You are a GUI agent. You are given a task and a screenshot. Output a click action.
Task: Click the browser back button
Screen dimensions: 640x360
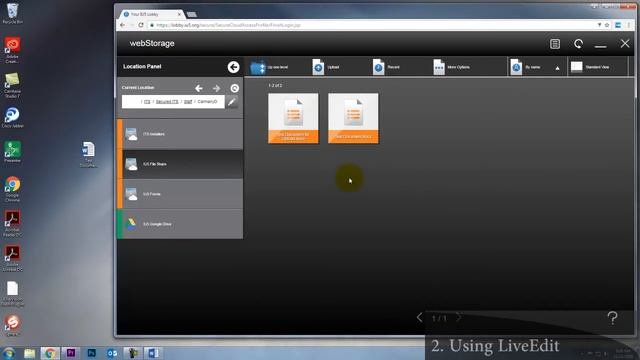click(x=122, y=25)
